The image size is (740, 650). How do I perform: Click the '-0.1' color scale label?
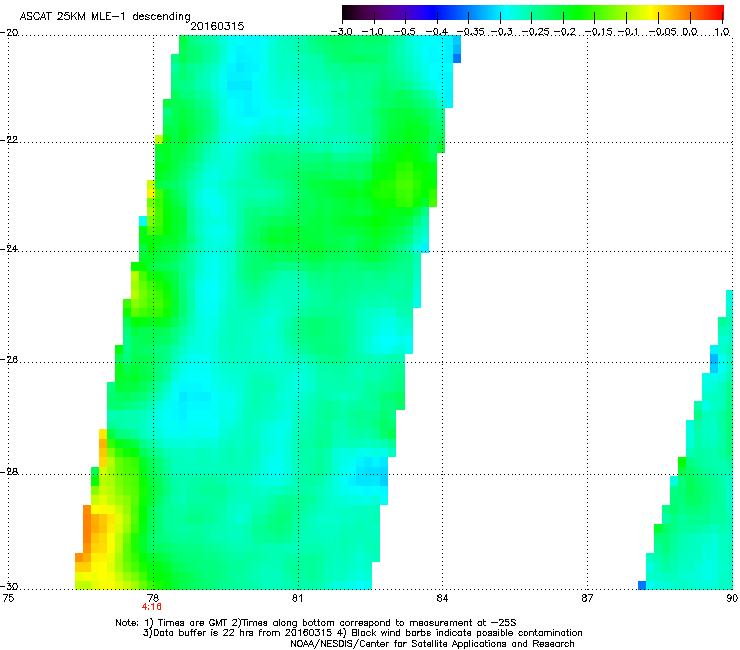pos(628,32)
